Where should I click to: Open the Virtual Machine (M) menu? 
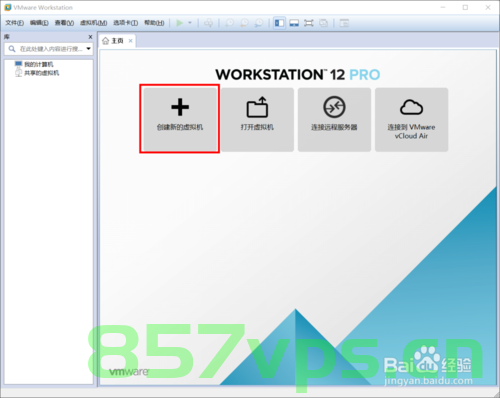tap(93, 23)
